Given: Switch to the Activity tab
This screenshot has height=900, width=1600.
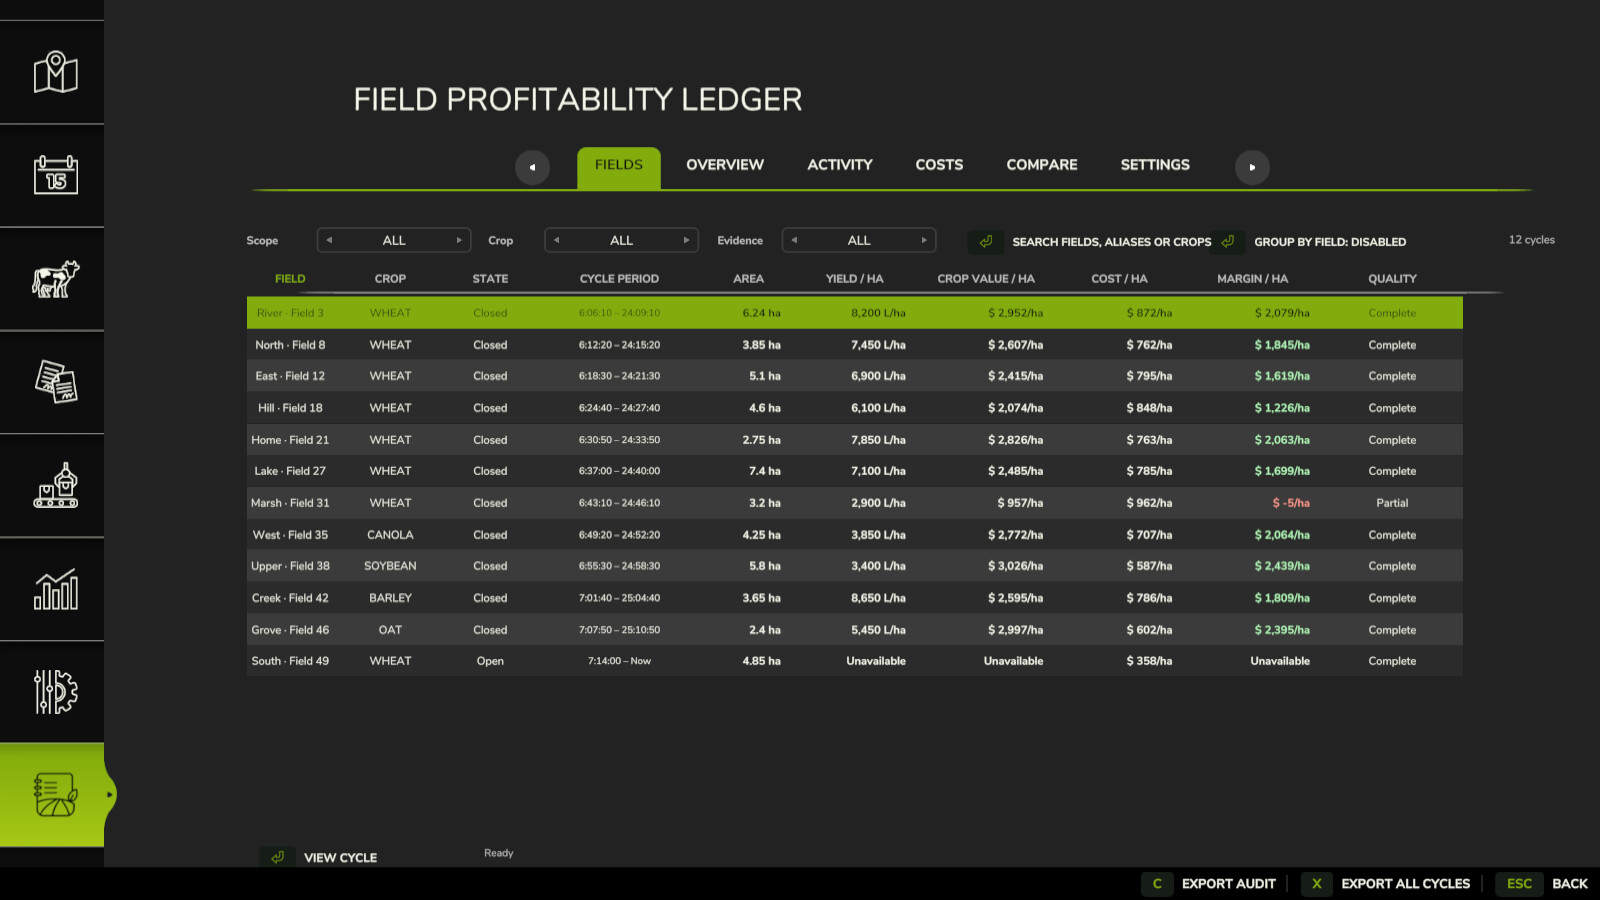Looking at the screenshot, I should (x=840, y=165).
